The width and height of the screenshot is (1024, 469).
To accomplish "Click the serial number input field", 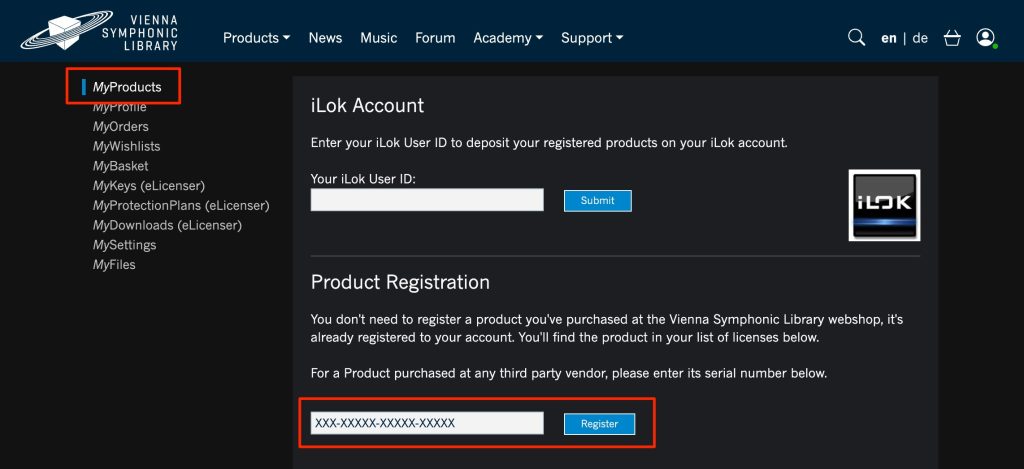I will [x=427, y=423].
